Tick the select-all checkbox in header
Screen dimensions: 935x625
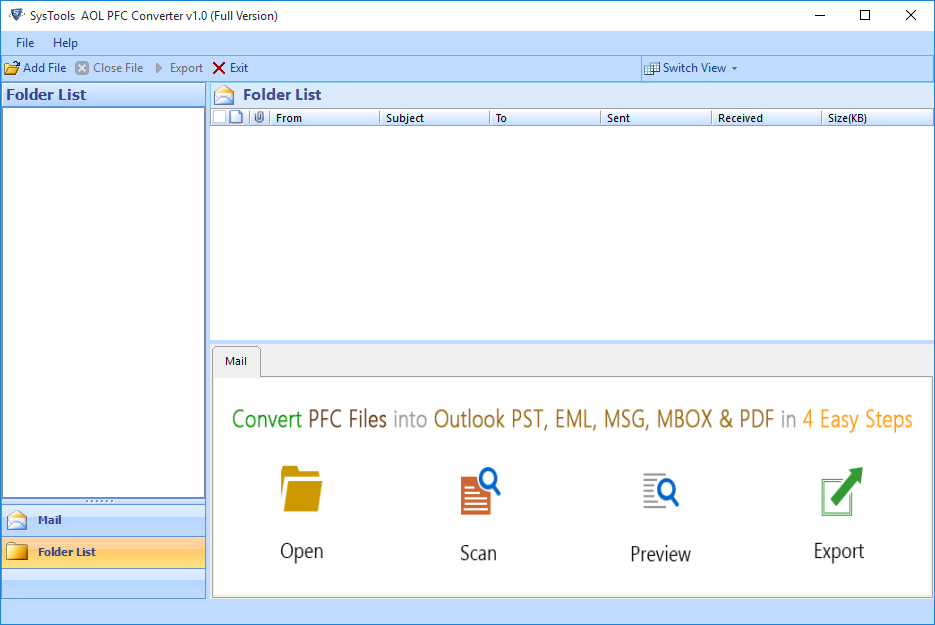219,117
